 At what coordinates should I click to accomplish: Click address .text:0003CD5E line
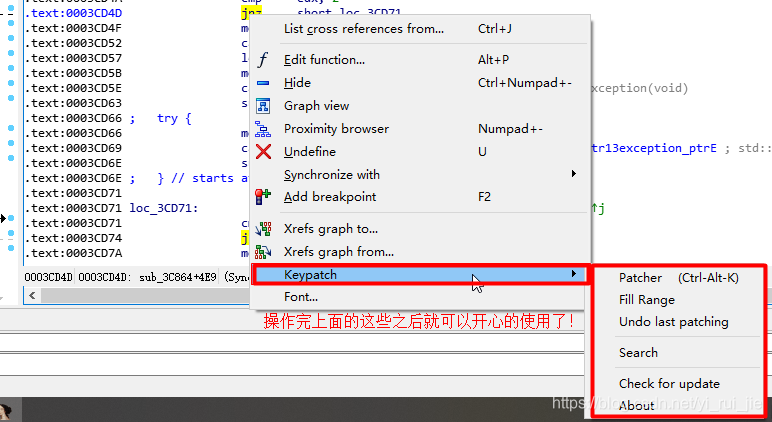point(74,88)
